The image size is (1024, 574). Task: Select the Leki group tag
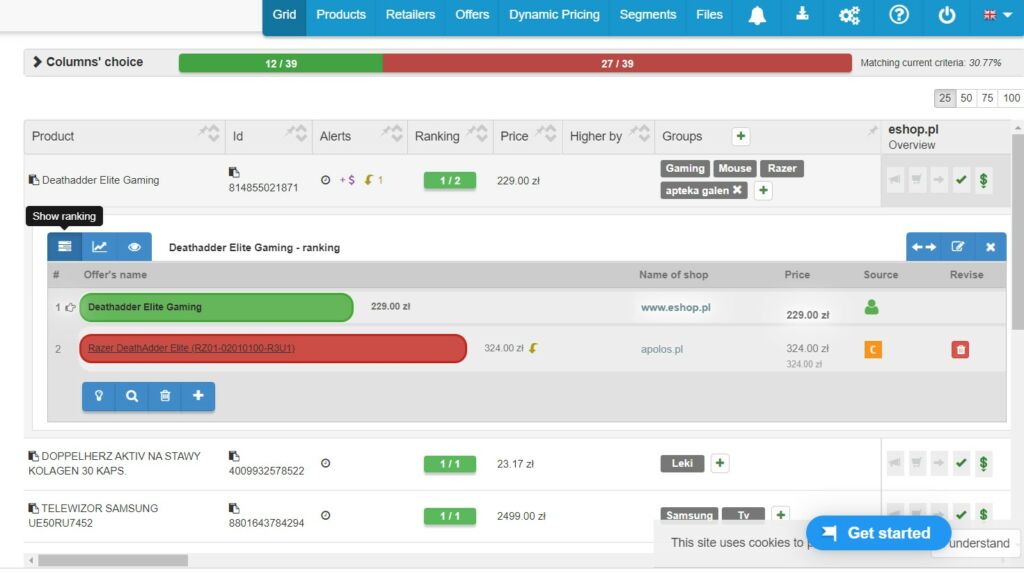coord(682,463)
